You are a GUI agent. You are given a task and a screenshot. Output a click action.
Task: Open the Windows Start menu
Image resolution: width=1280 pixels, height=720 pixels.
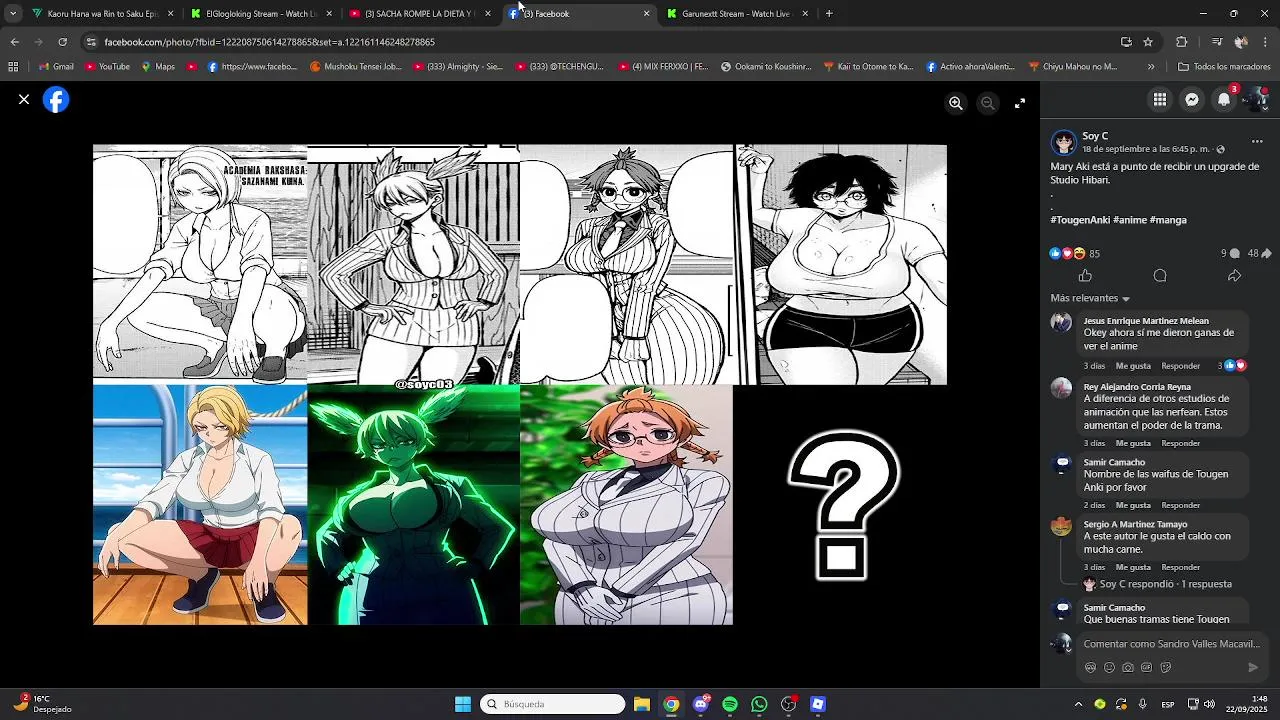click(463, 704)
